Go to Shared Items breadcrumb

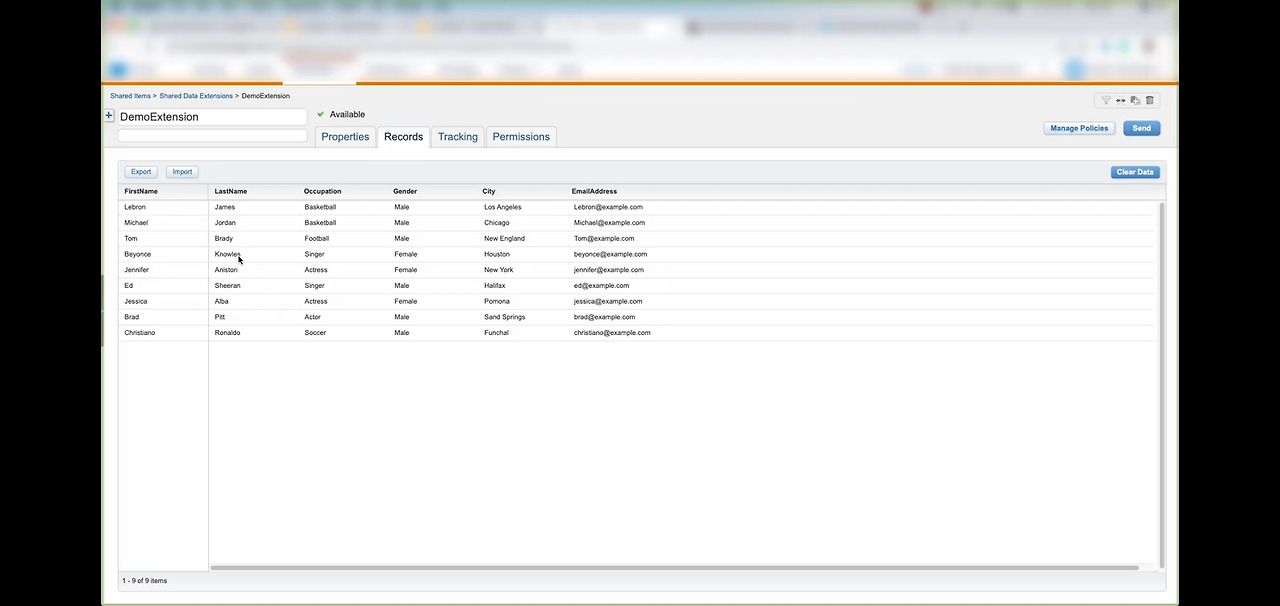point(130,96)
